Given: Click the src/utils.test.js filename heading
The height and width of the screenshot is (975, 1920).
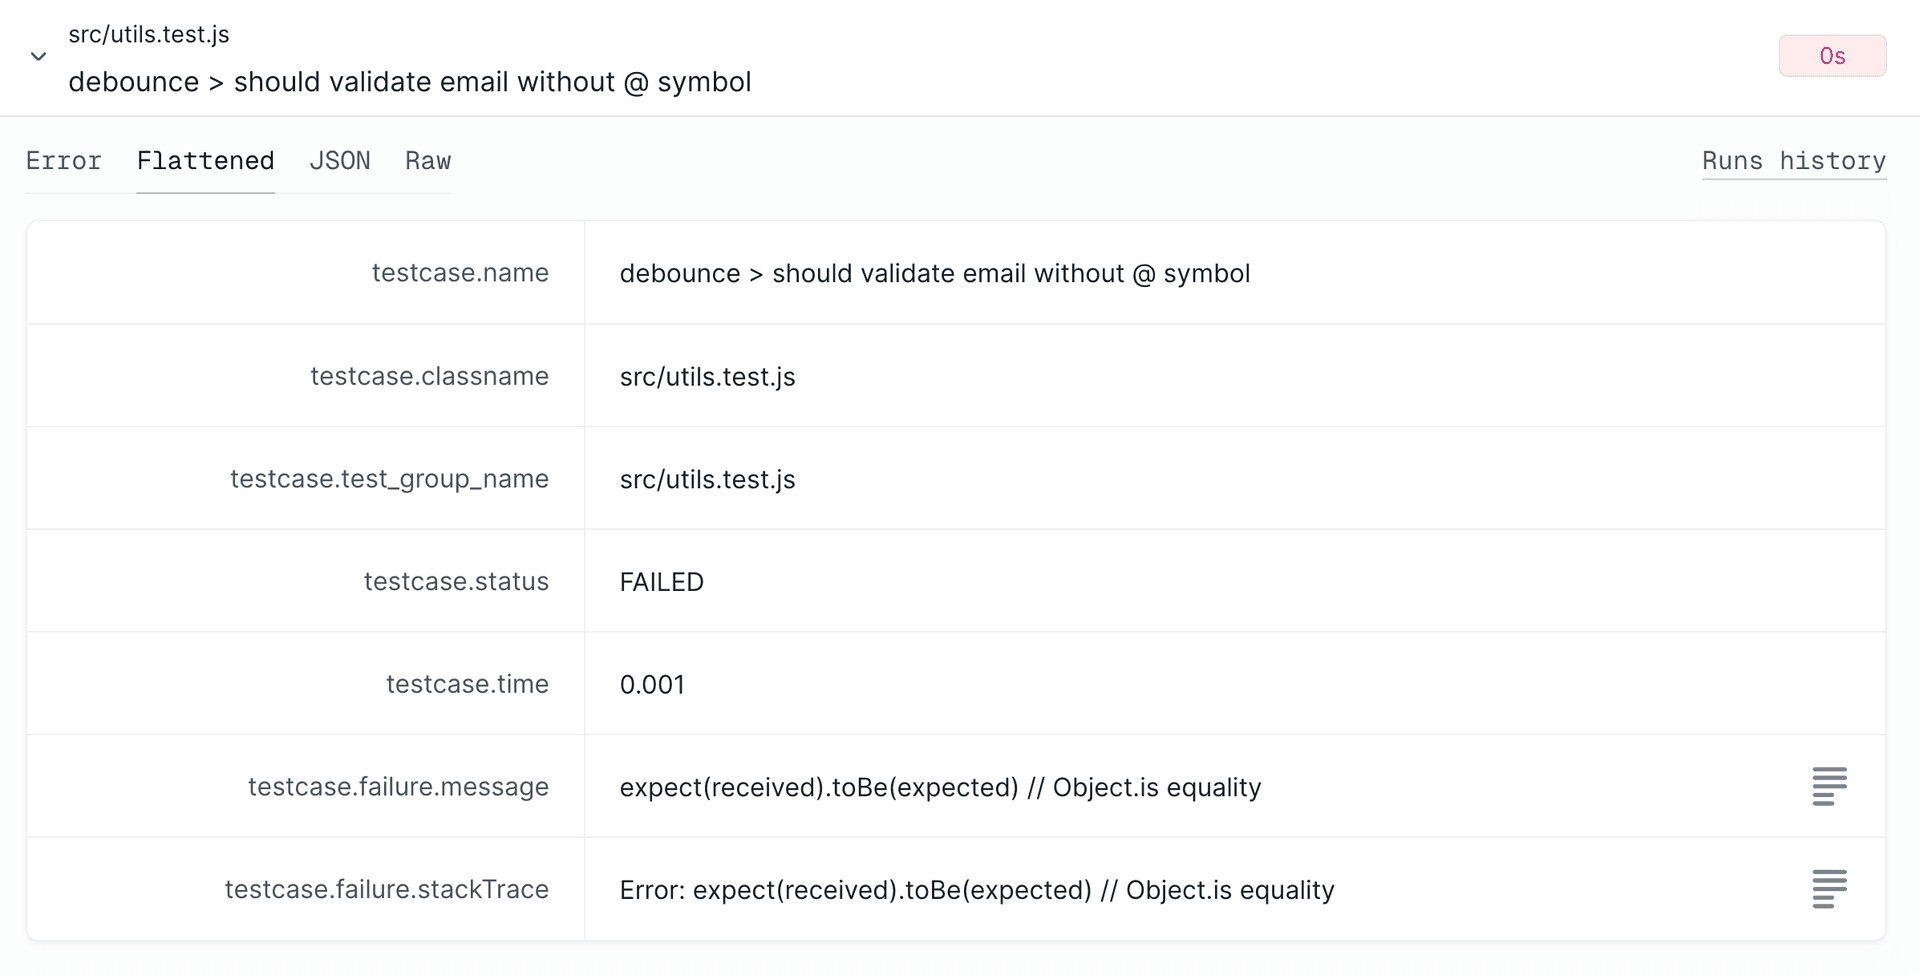Looking at the screenshot, I should 148,33.
